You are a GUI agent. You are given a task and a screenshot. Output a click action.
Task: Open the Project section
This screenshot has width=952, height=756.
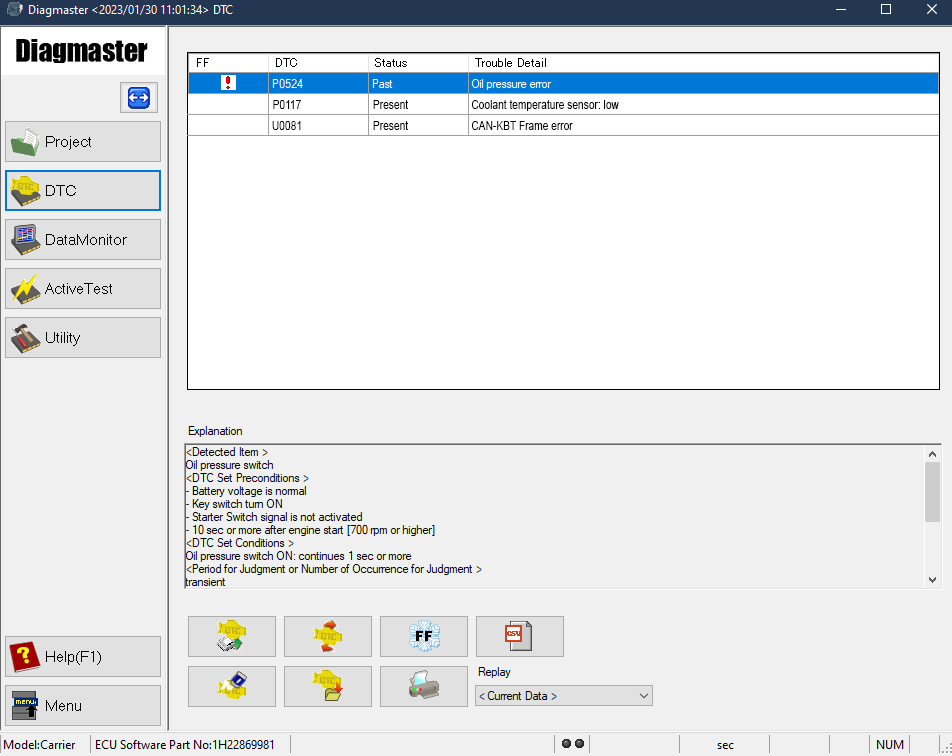[x=83, y=141]
